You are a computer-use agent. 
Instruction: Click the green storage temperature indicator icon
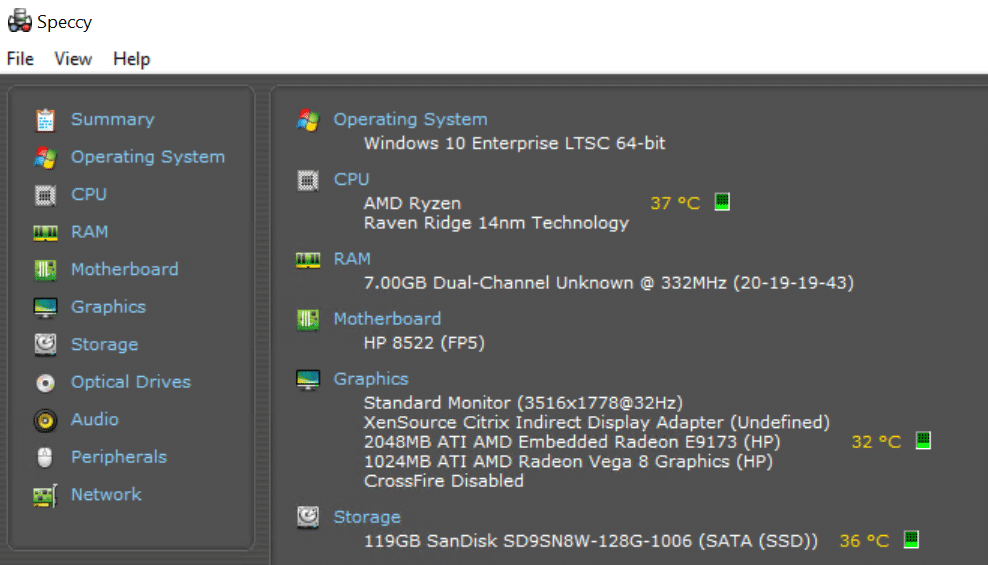[x=911, y=539]
